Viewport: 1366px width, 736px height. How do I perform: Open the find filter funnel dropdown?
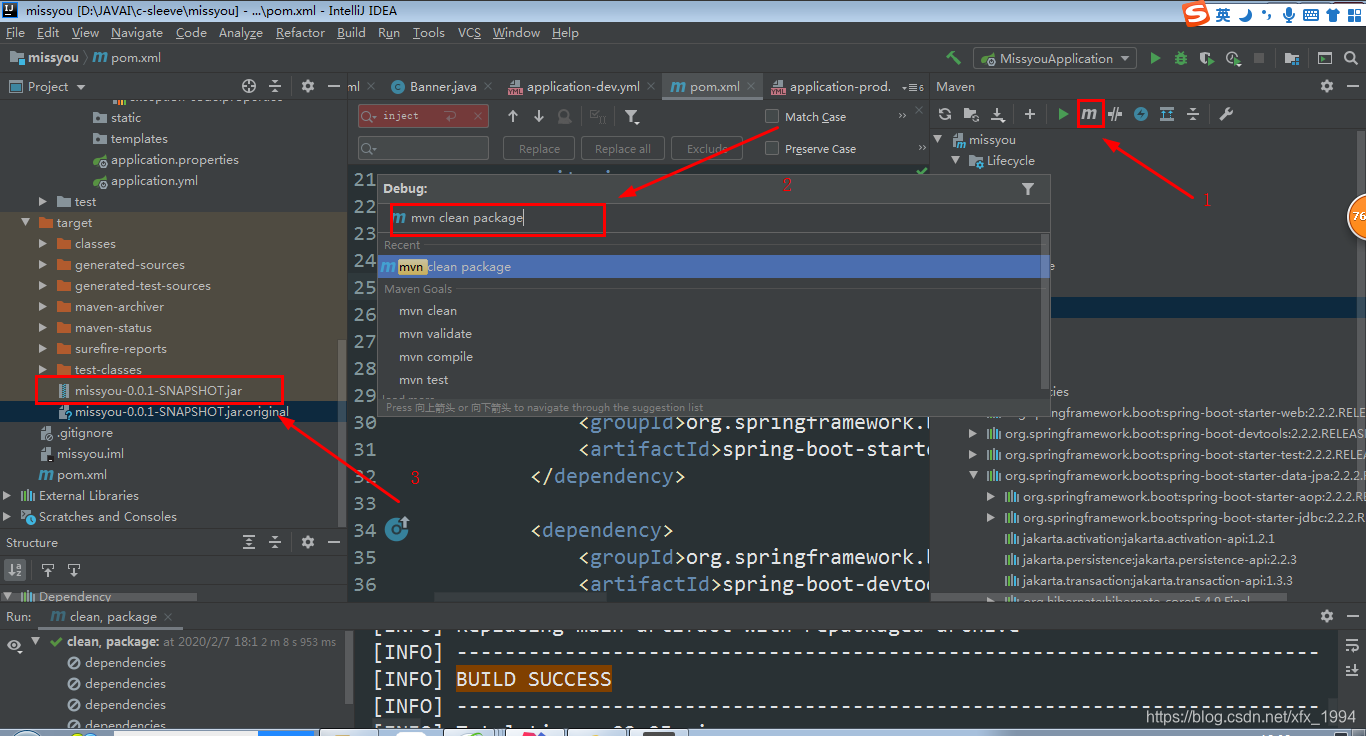click(632, 116)
